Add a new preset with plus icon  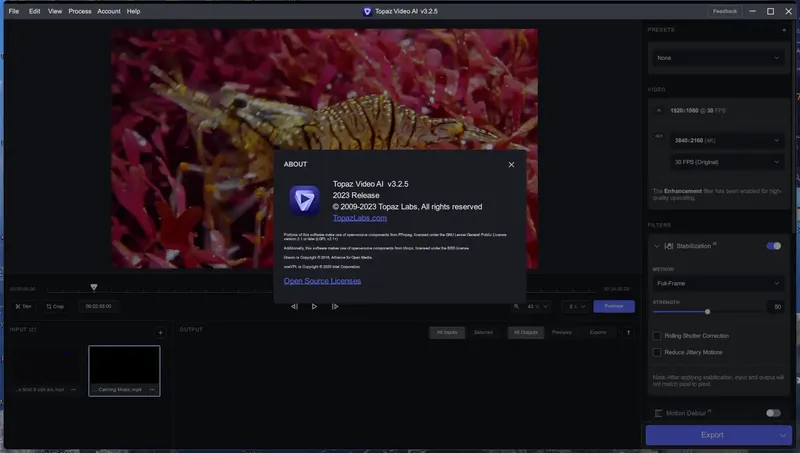coord(784,30)
